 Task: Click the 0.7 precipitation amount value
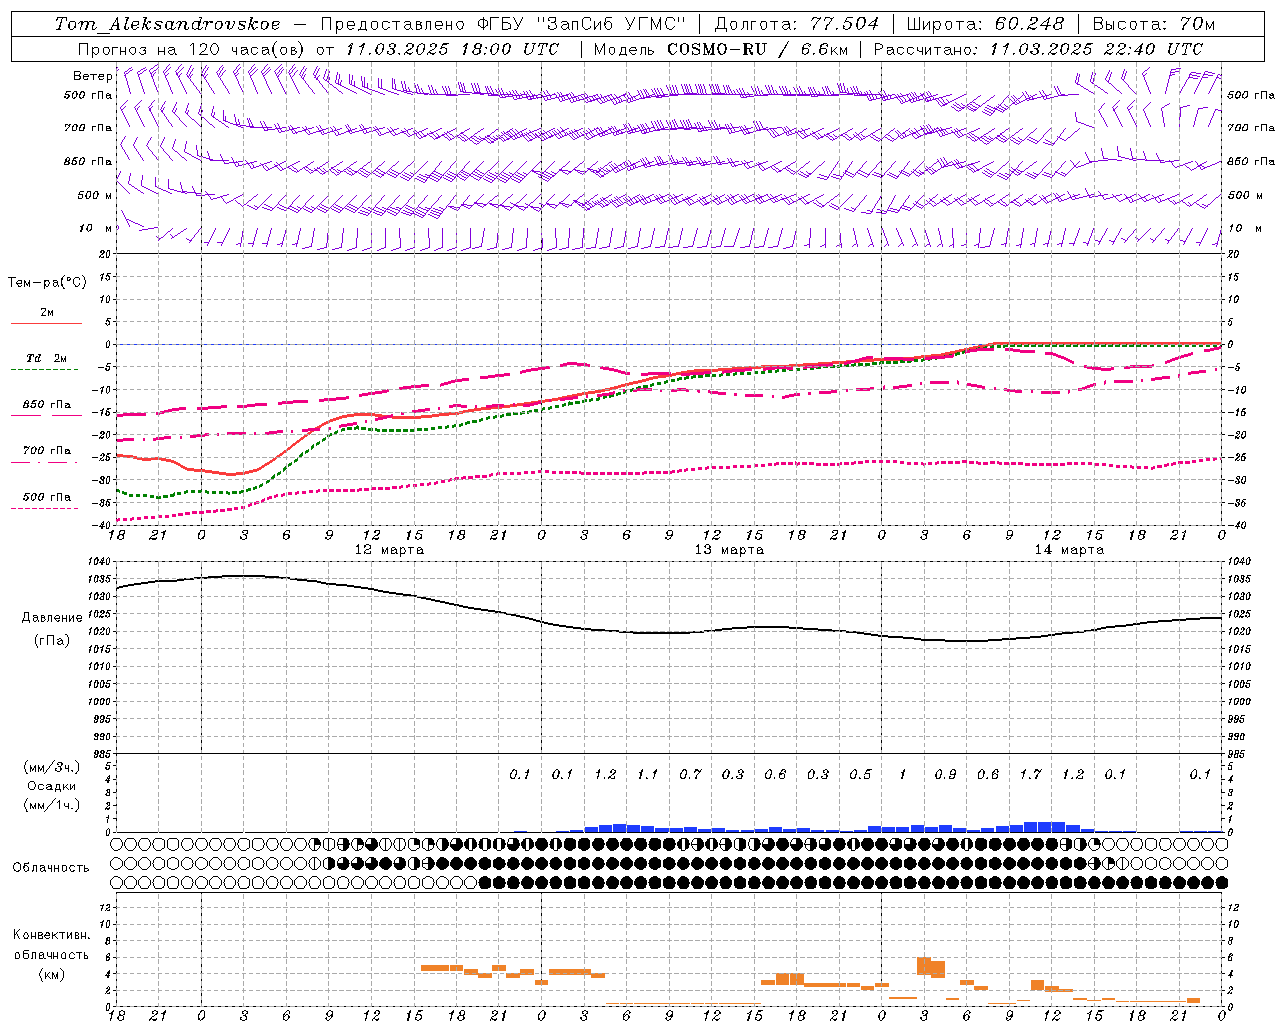pos(690,775)
